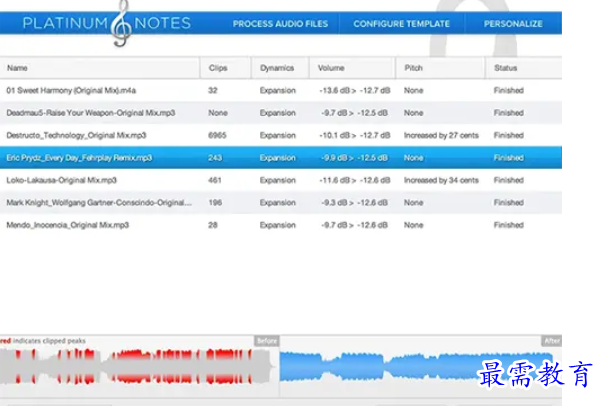Click the -11.6 dB > -12.6 dB volume cell

(x=355, y=180)
